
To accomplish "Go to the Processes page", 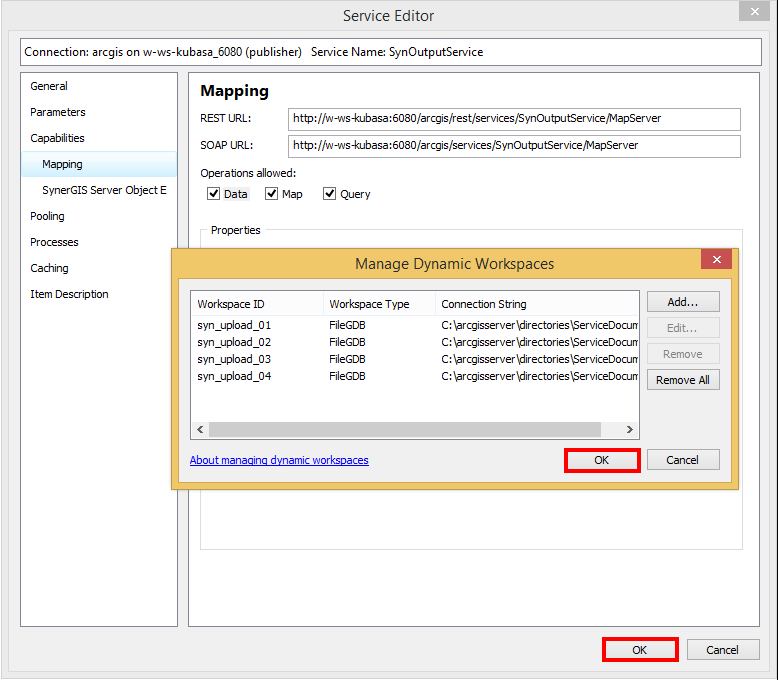I will pos(54,242).
